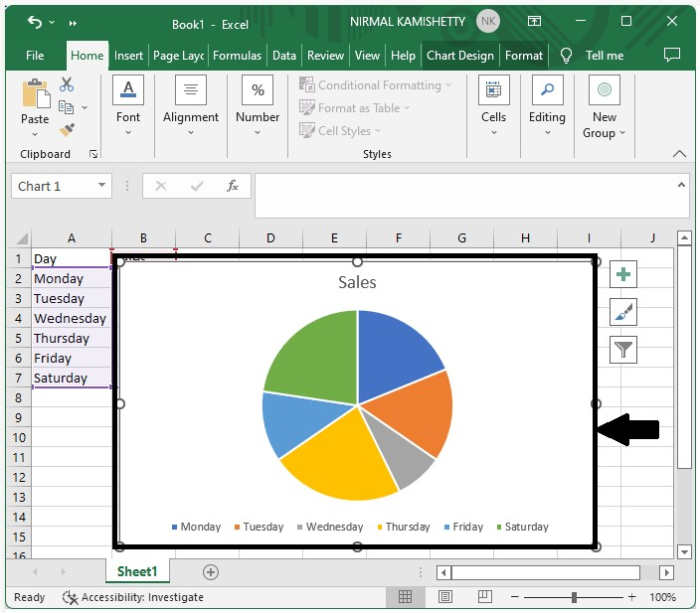Click the Insert Function fx icon

232,186
